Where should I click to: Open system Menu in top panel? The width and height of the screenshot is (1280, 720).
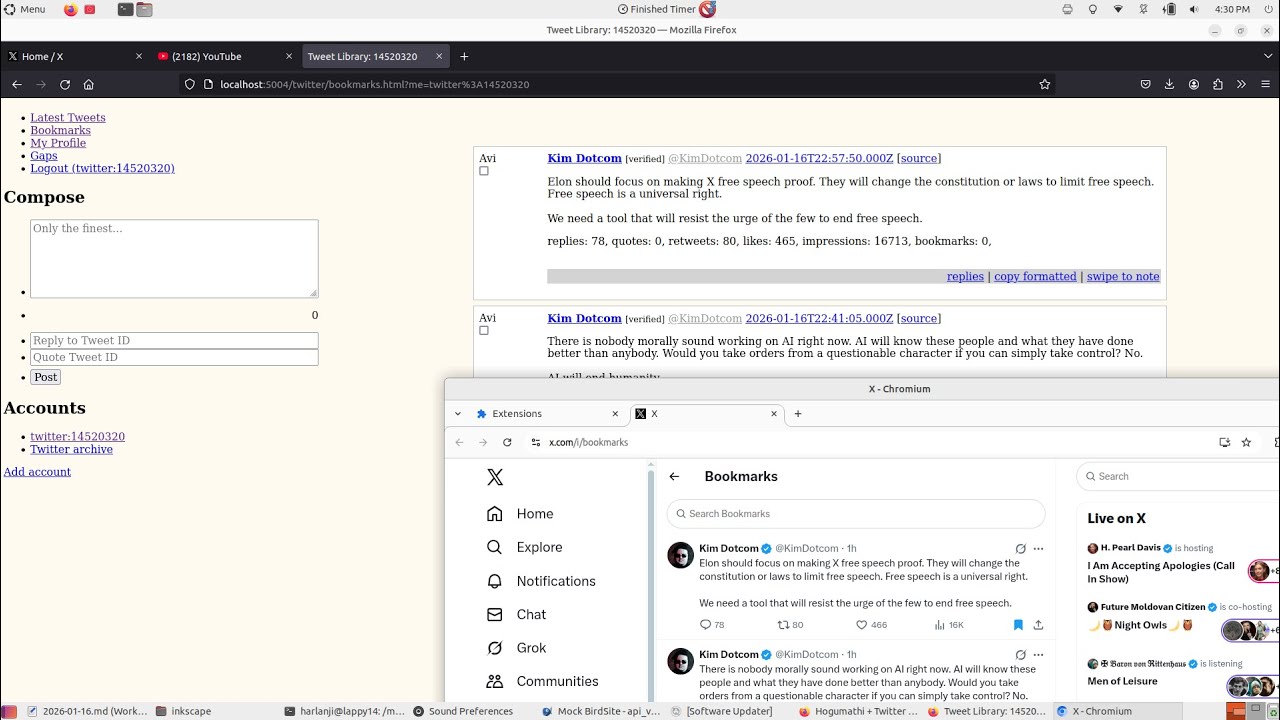point(24,9)
